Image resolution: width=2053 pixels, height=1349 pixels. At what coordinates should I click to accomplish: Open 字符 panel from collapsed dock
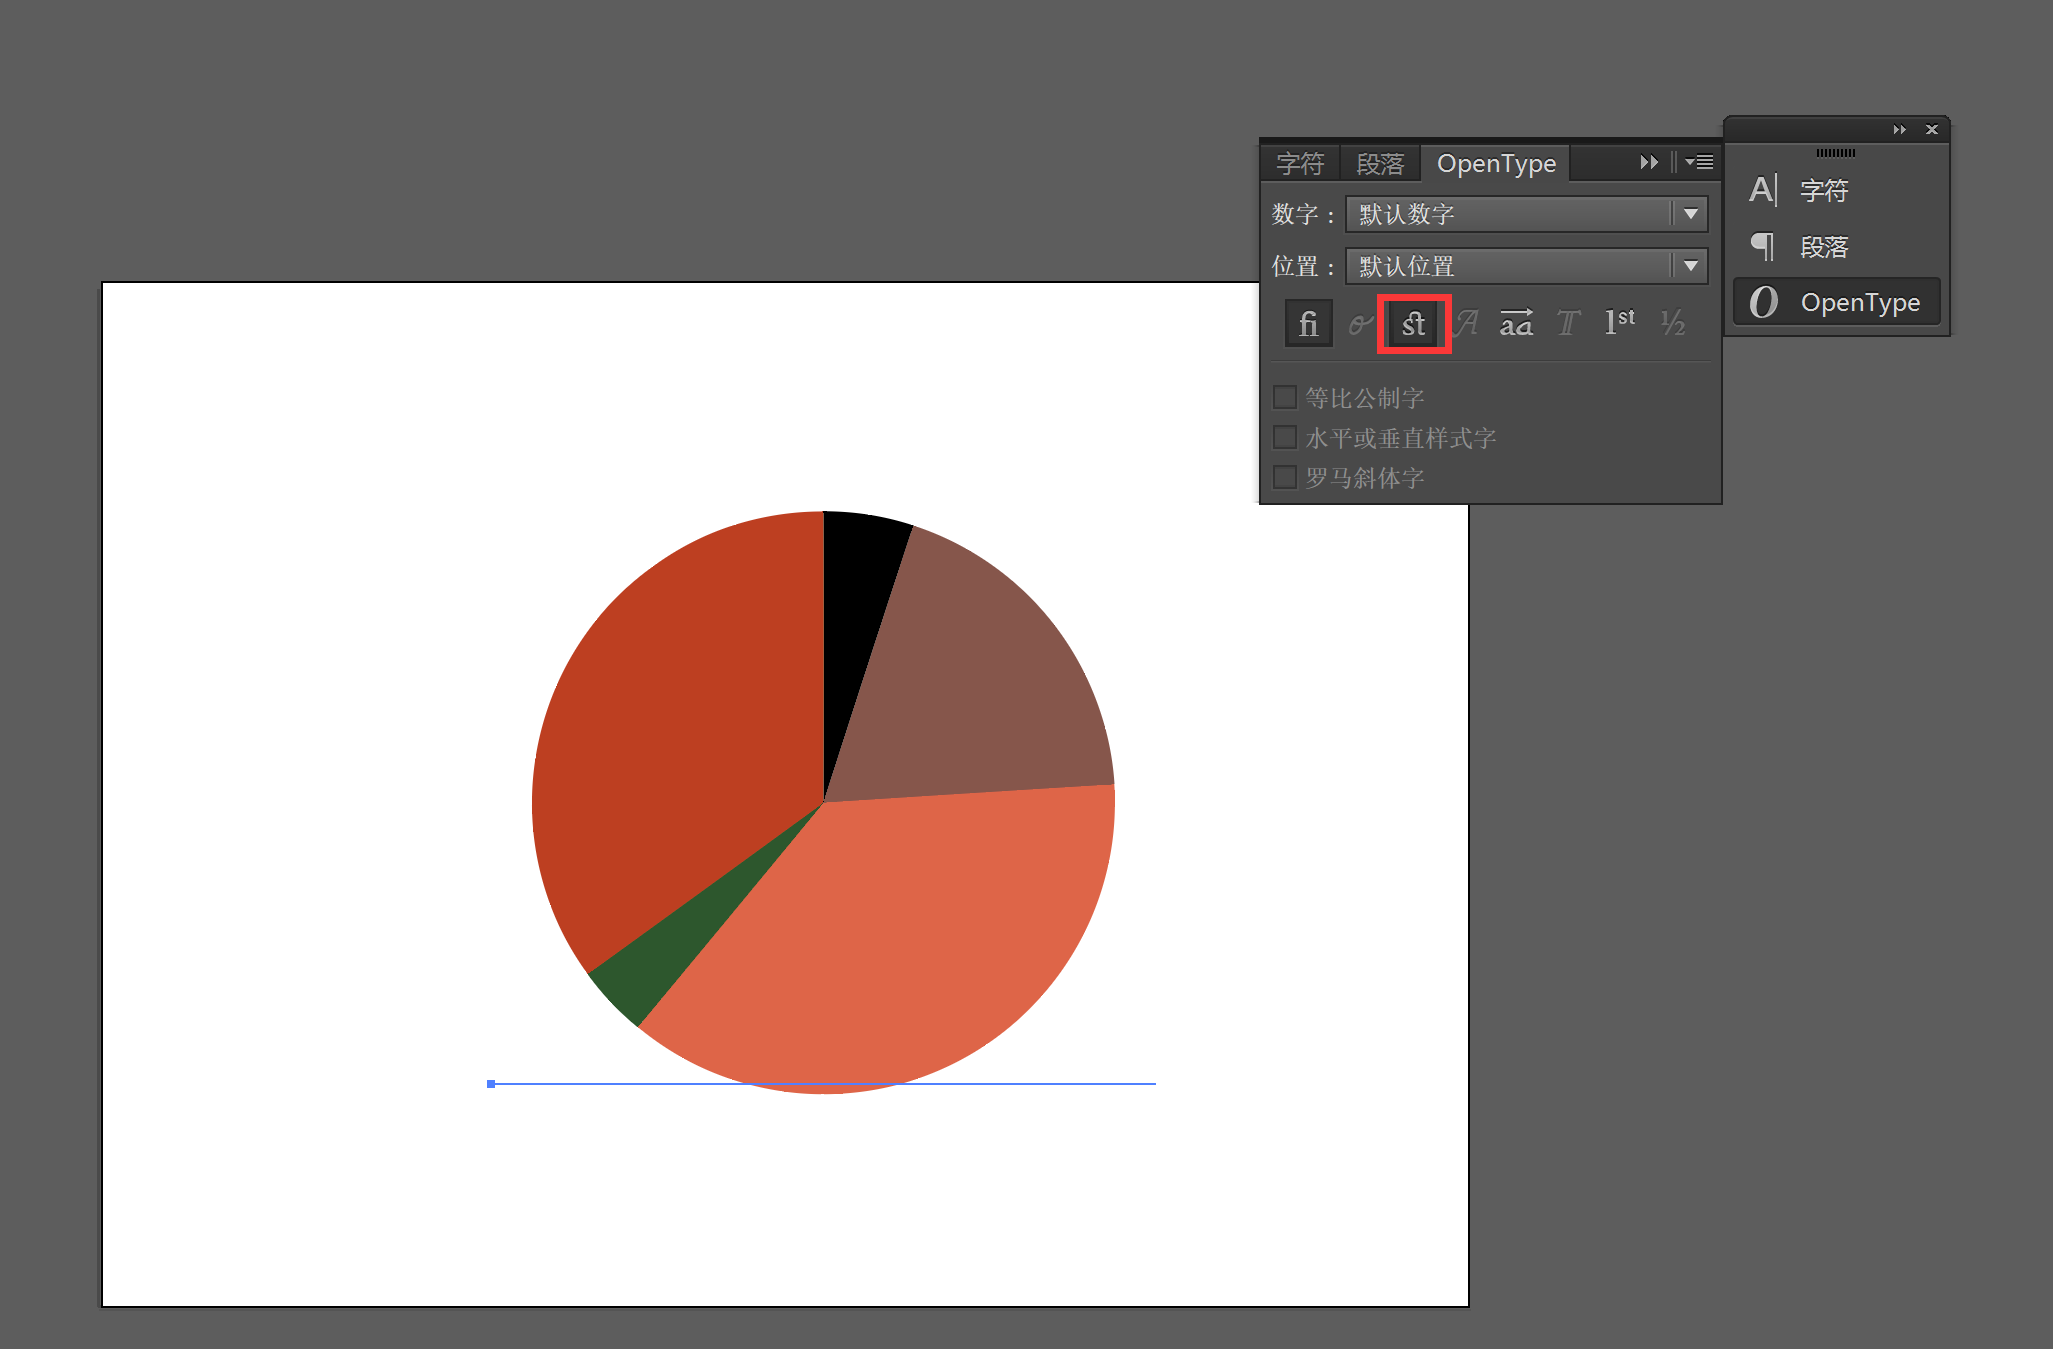pyautogui.click(x=1822, y=190)
